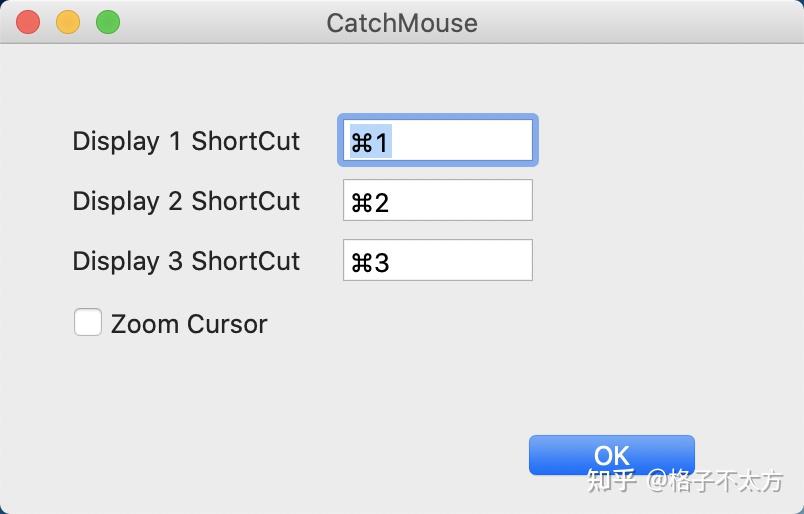
Task: Click the Display 3 ShortCut label
Action: click(x=186, y=261)
